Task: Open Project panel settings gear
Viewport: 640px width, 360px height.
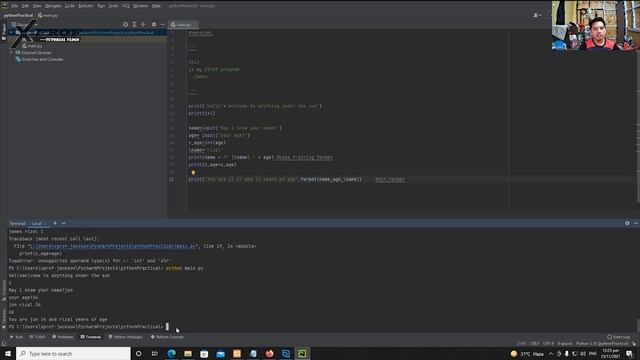Action: pyautogui.click(x=154, y=24)
